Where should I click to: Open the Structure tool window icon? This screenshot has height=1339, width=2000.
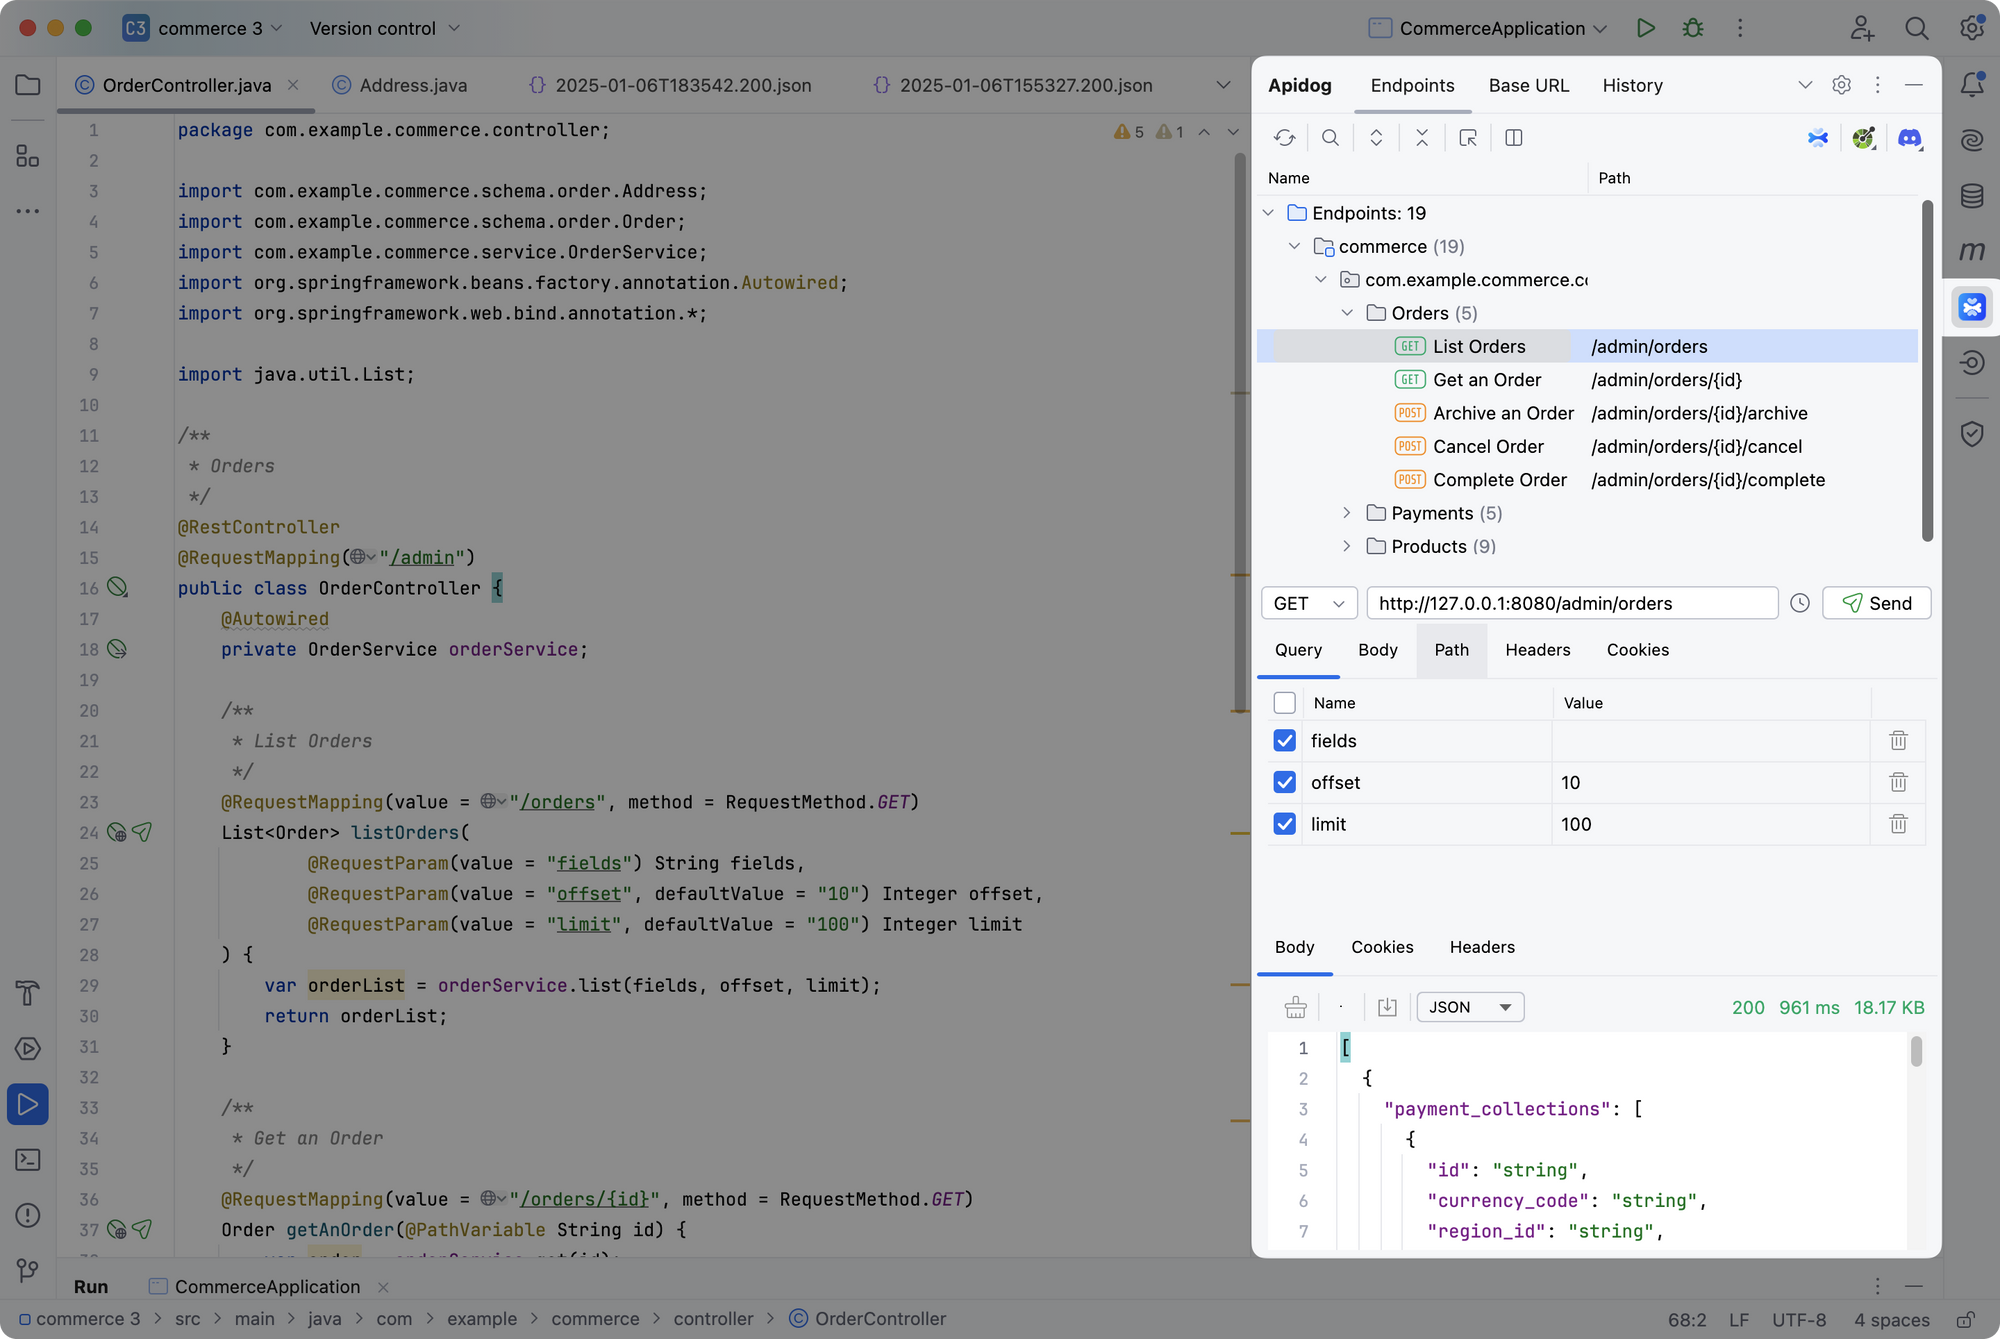click(28, 156)
